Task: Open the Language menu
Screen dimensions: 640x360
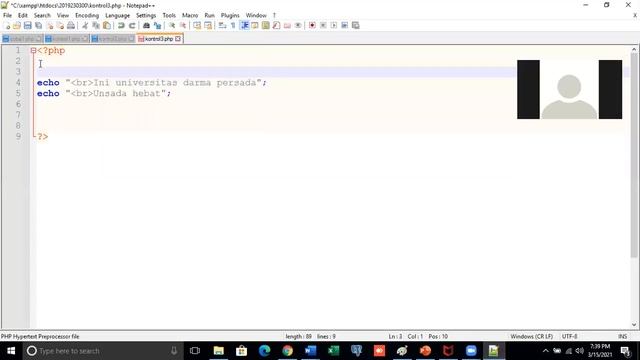Action: click(118, 15)
